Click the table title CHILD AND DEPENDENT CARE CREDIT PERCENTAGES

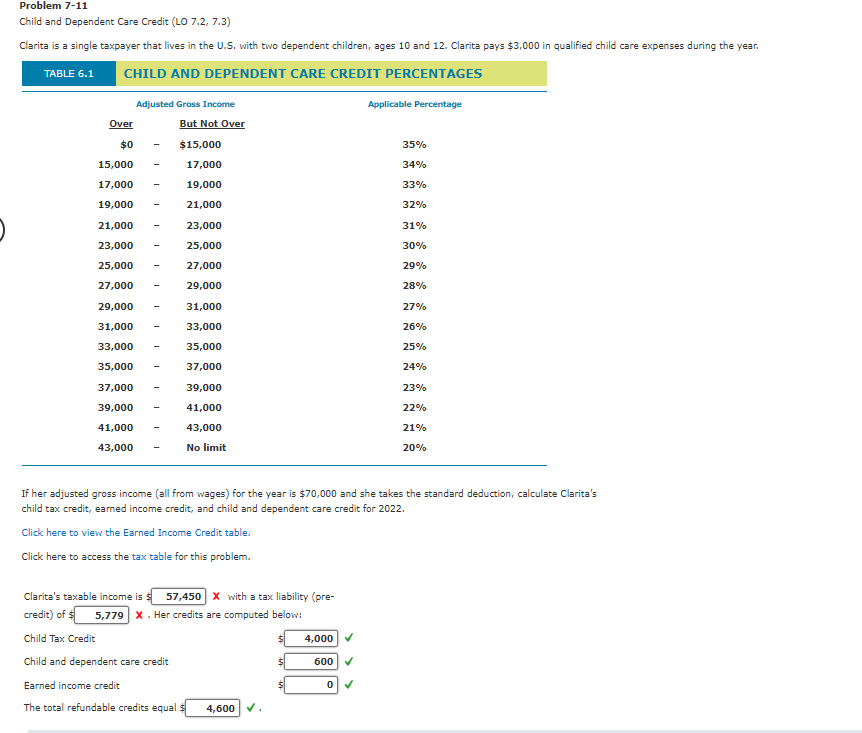coord(303,74)
